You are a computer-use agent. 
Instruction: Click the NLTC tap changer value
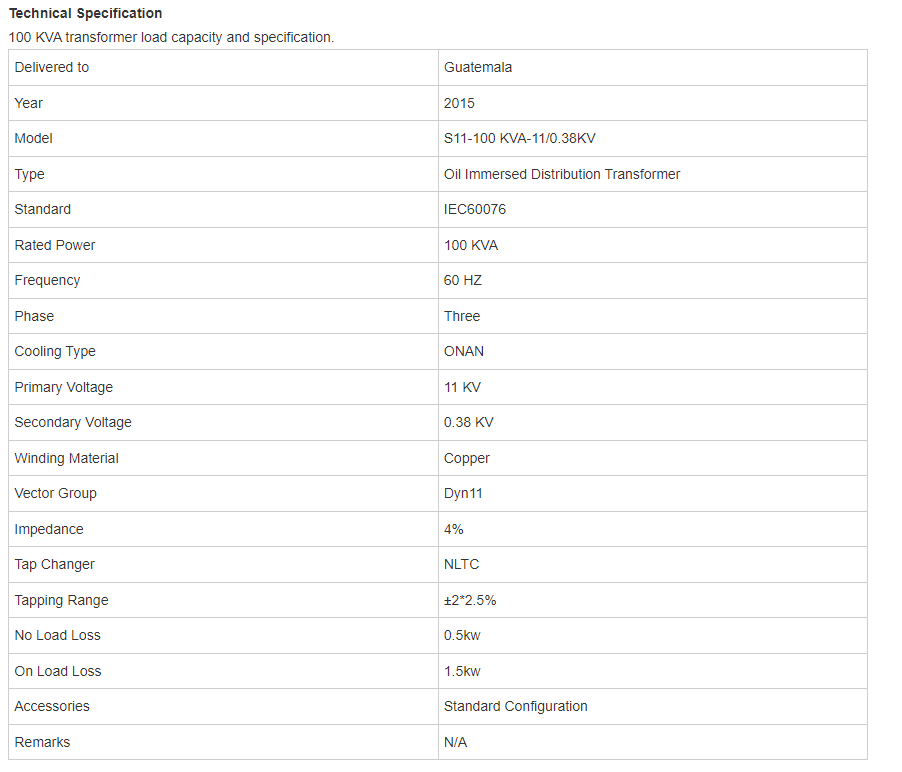tap(461, 564)
